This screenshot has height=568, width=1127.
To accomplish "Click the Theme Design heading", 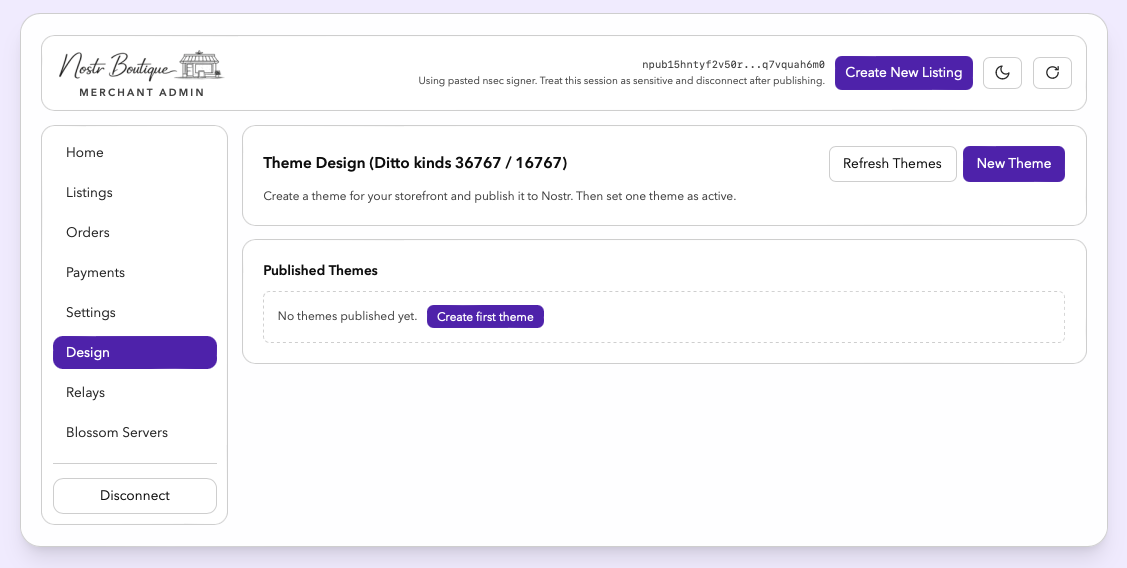I will click(415, 163).
